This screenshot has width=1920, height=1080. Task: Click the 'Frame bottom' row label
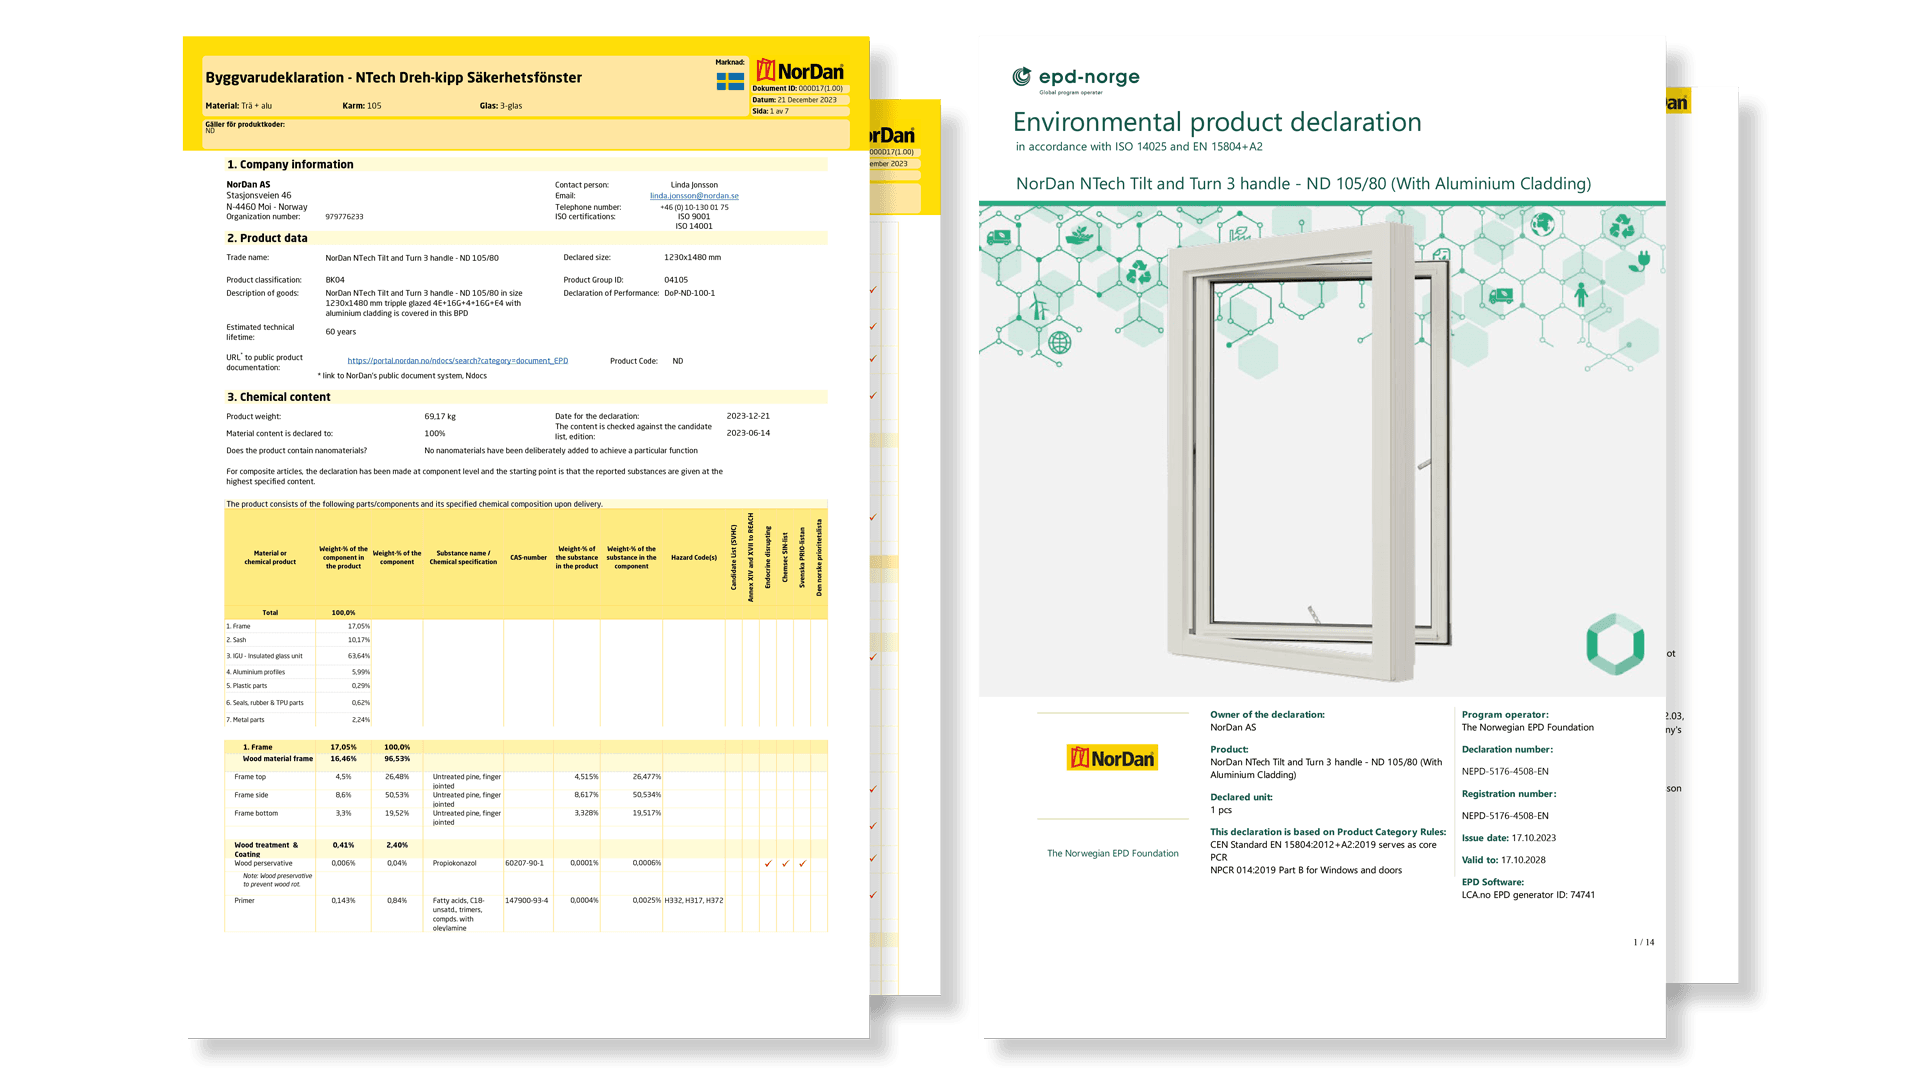pyautogui.click(x=256, y=813)
